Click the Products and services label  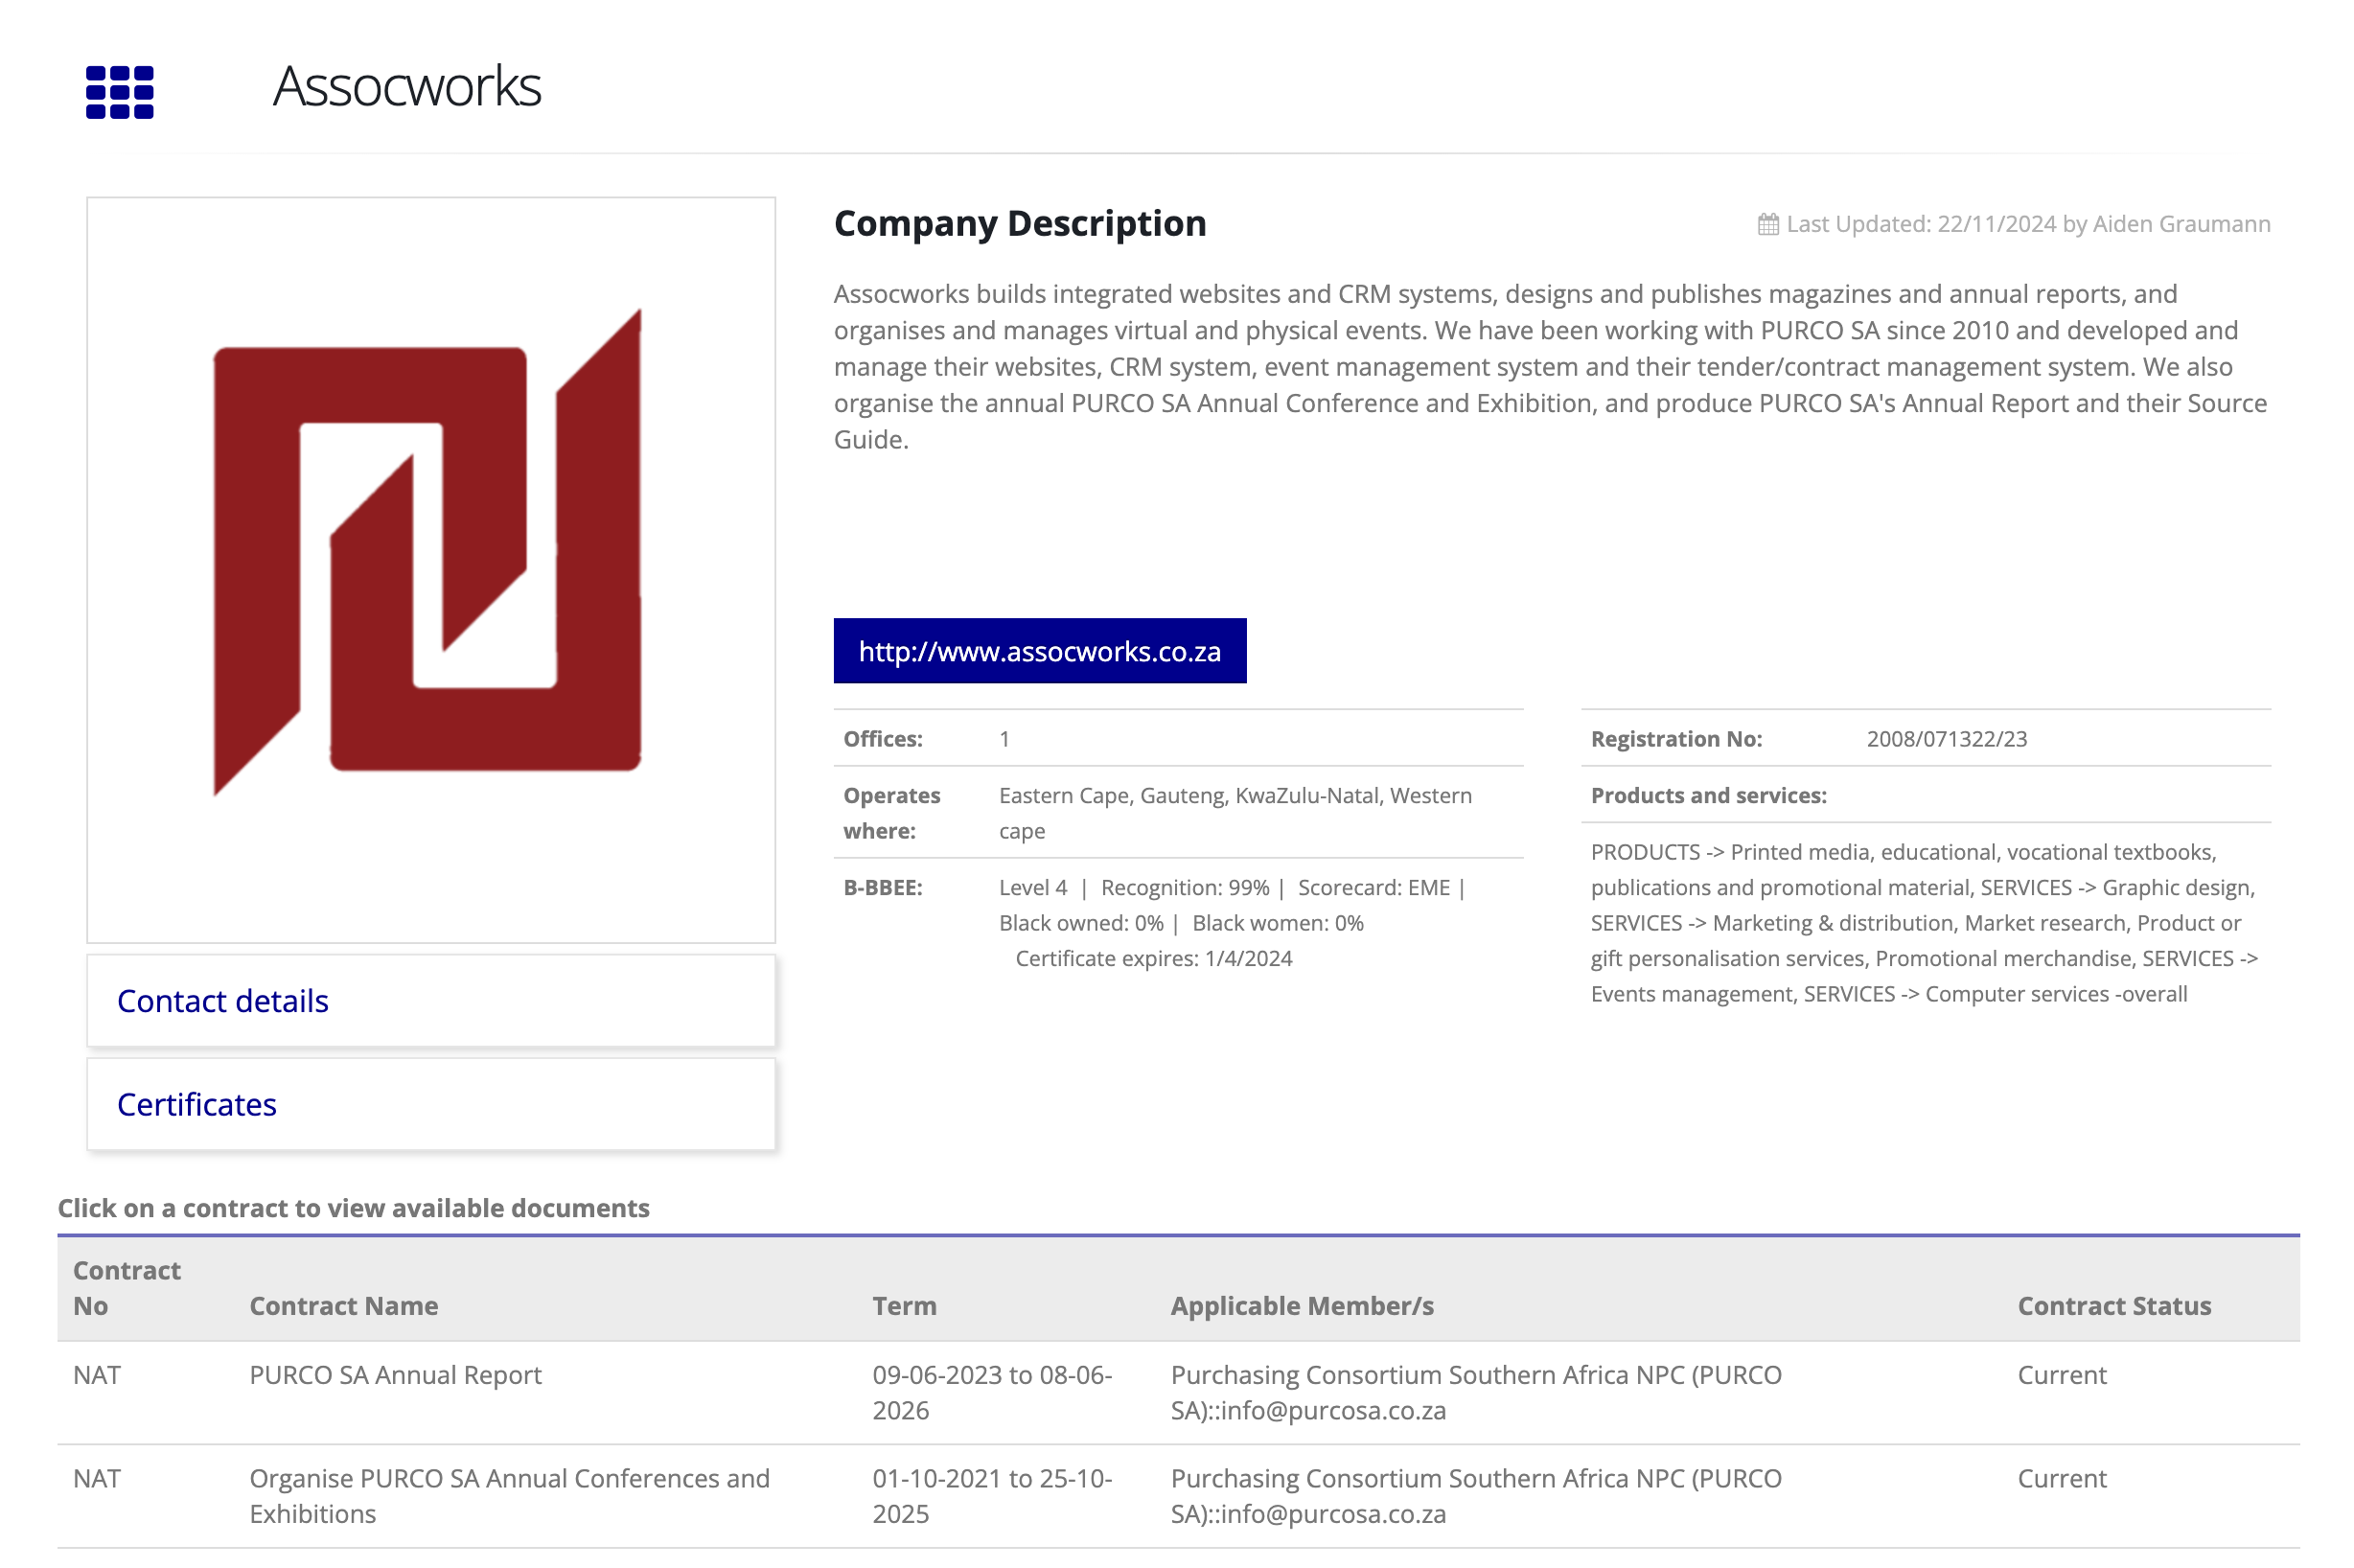[x=1707, y=795]
